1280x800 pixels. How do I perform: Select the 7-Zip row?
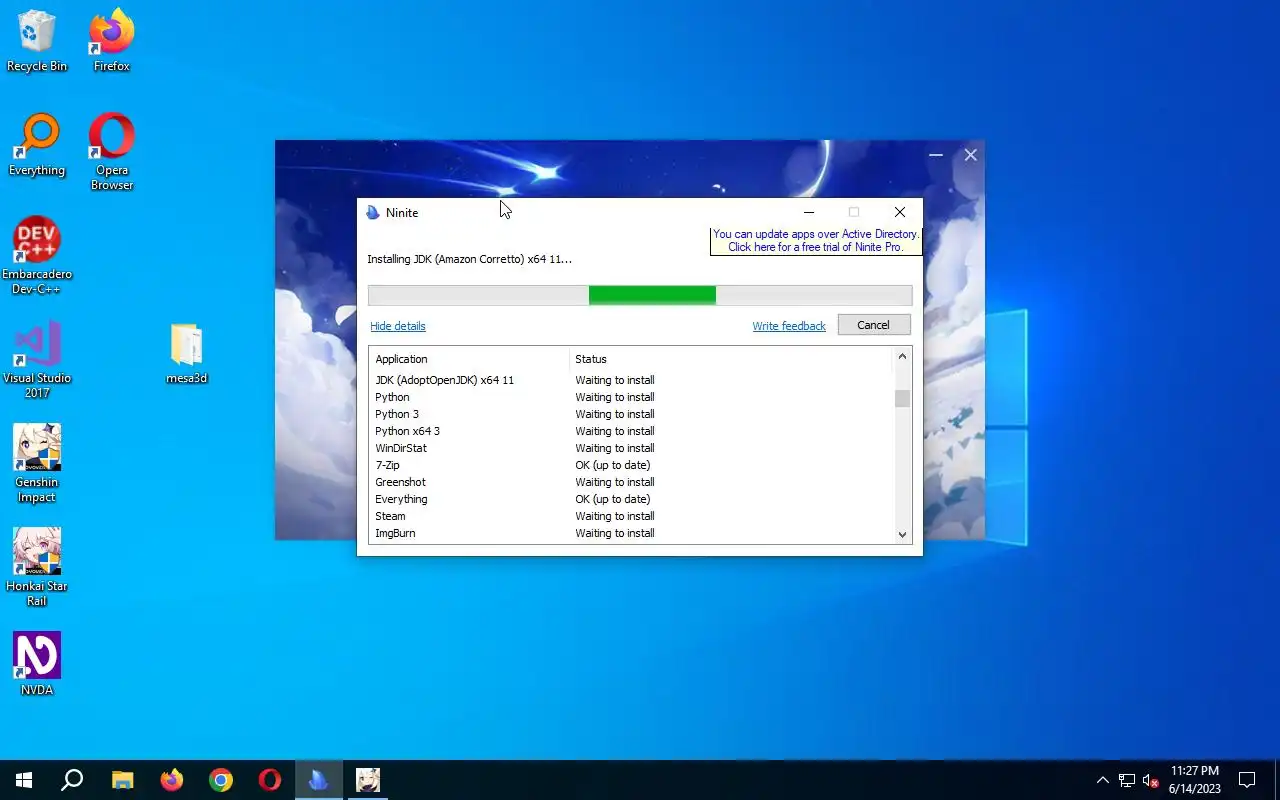630,465
